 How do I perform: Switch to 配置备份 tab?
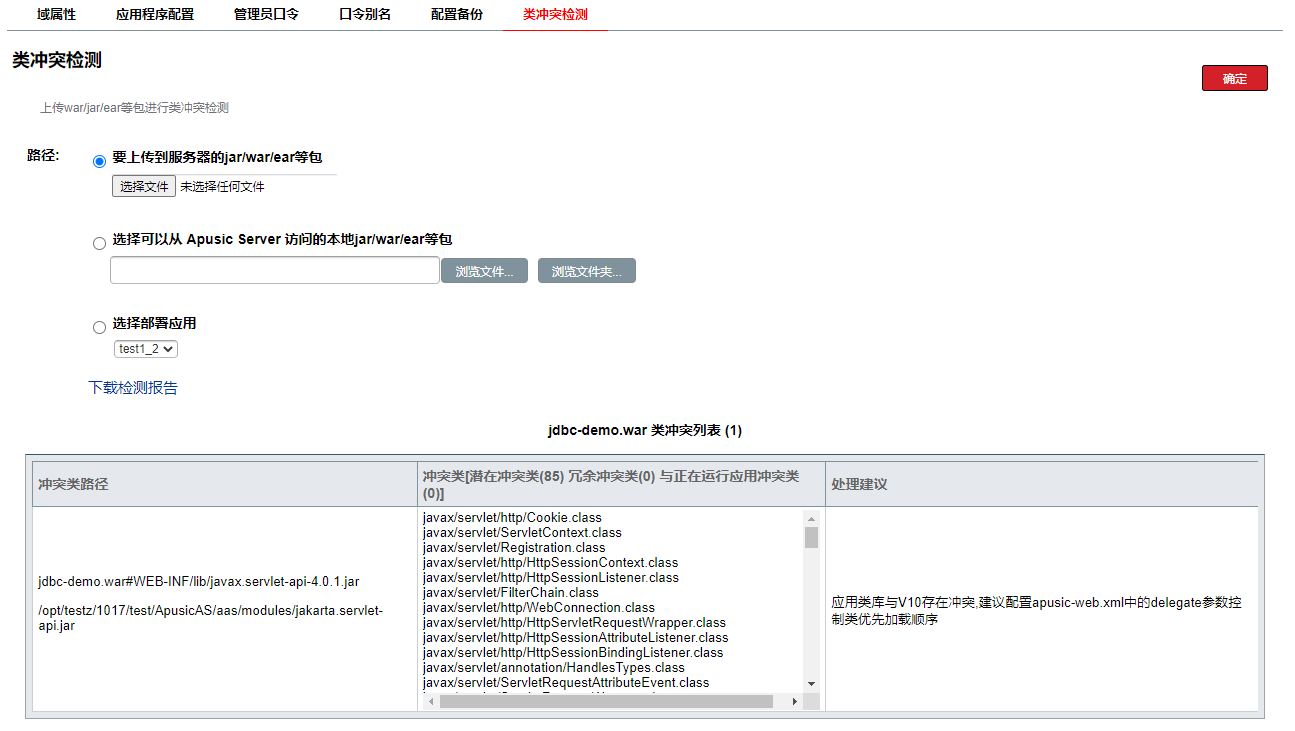tap(457, 15)
